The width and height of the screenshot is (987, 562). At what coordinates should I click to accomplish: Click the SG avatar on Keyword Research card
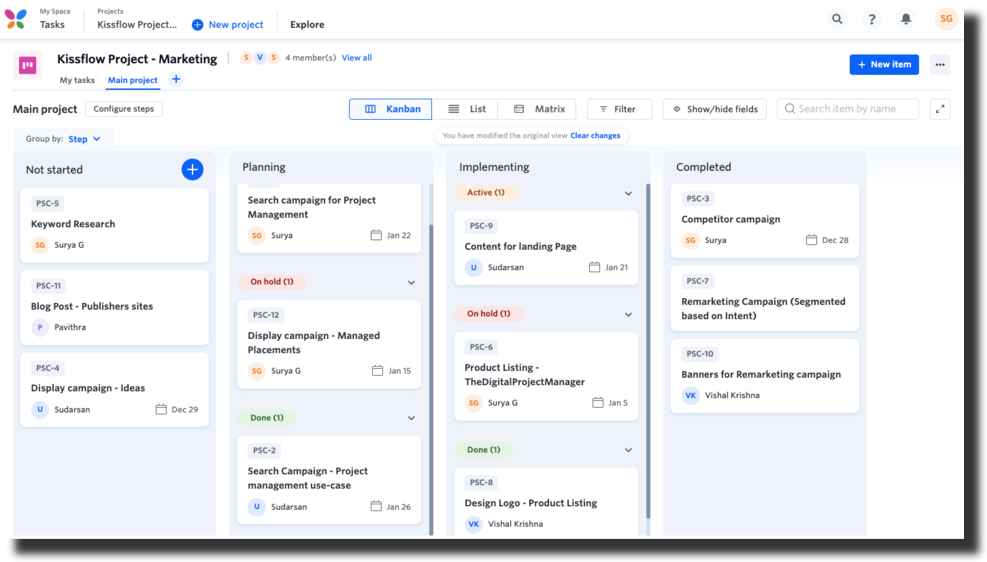tap(40, 245)
